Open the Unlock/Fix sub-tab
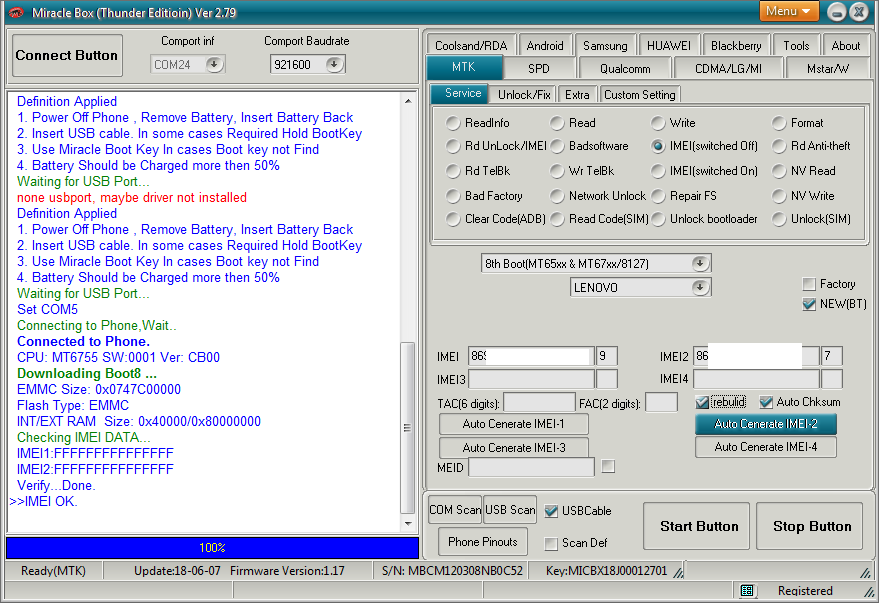This screenshot has height=603, width=879. click(x=524, y=95)
